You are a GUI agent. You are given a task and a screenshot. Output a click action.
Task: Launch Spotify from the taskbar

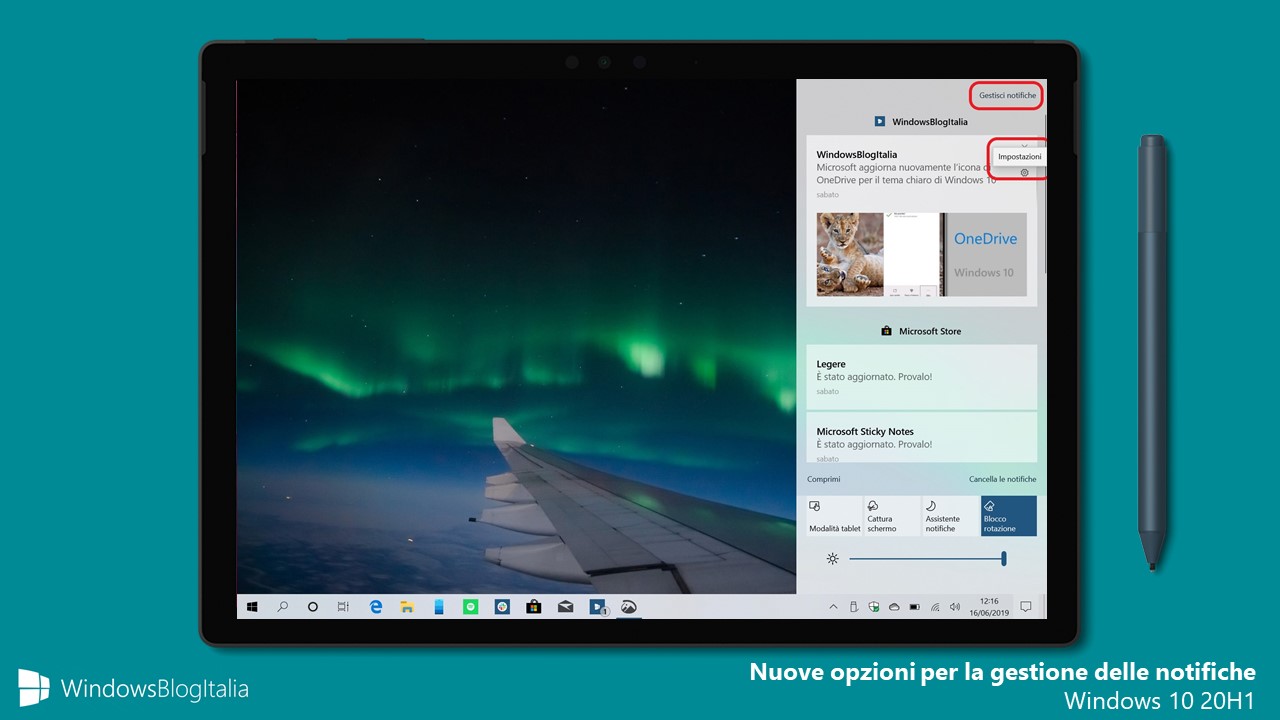pos(470,606)
